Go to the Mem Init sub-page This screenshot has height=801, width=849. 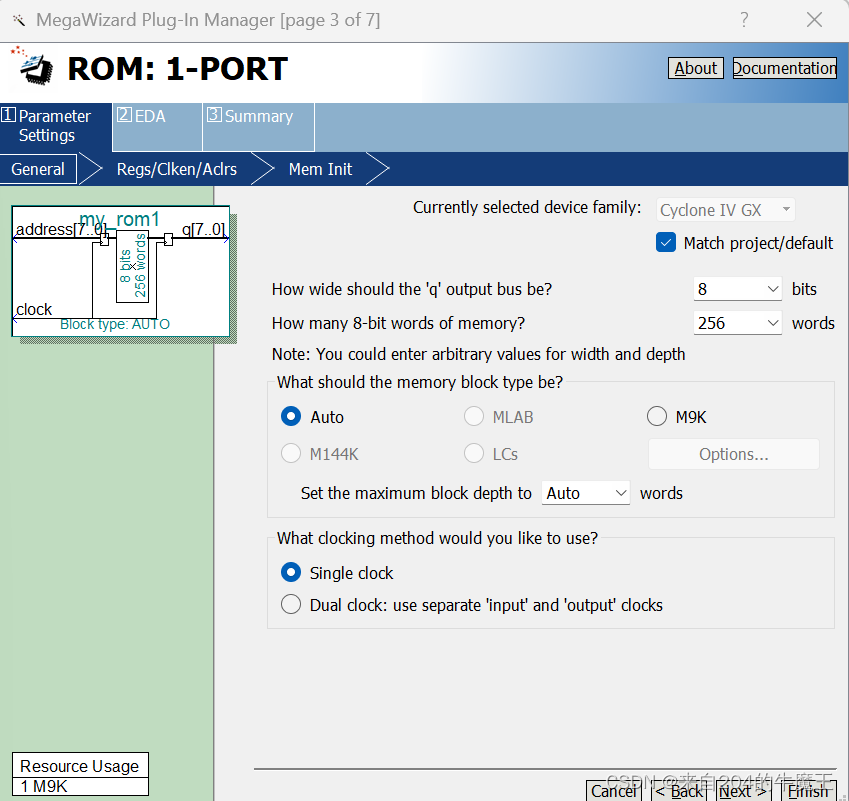point(320,169)
